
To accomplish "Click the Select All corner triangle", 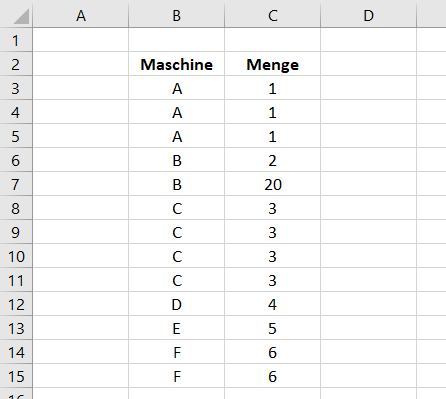I will 21,16.
